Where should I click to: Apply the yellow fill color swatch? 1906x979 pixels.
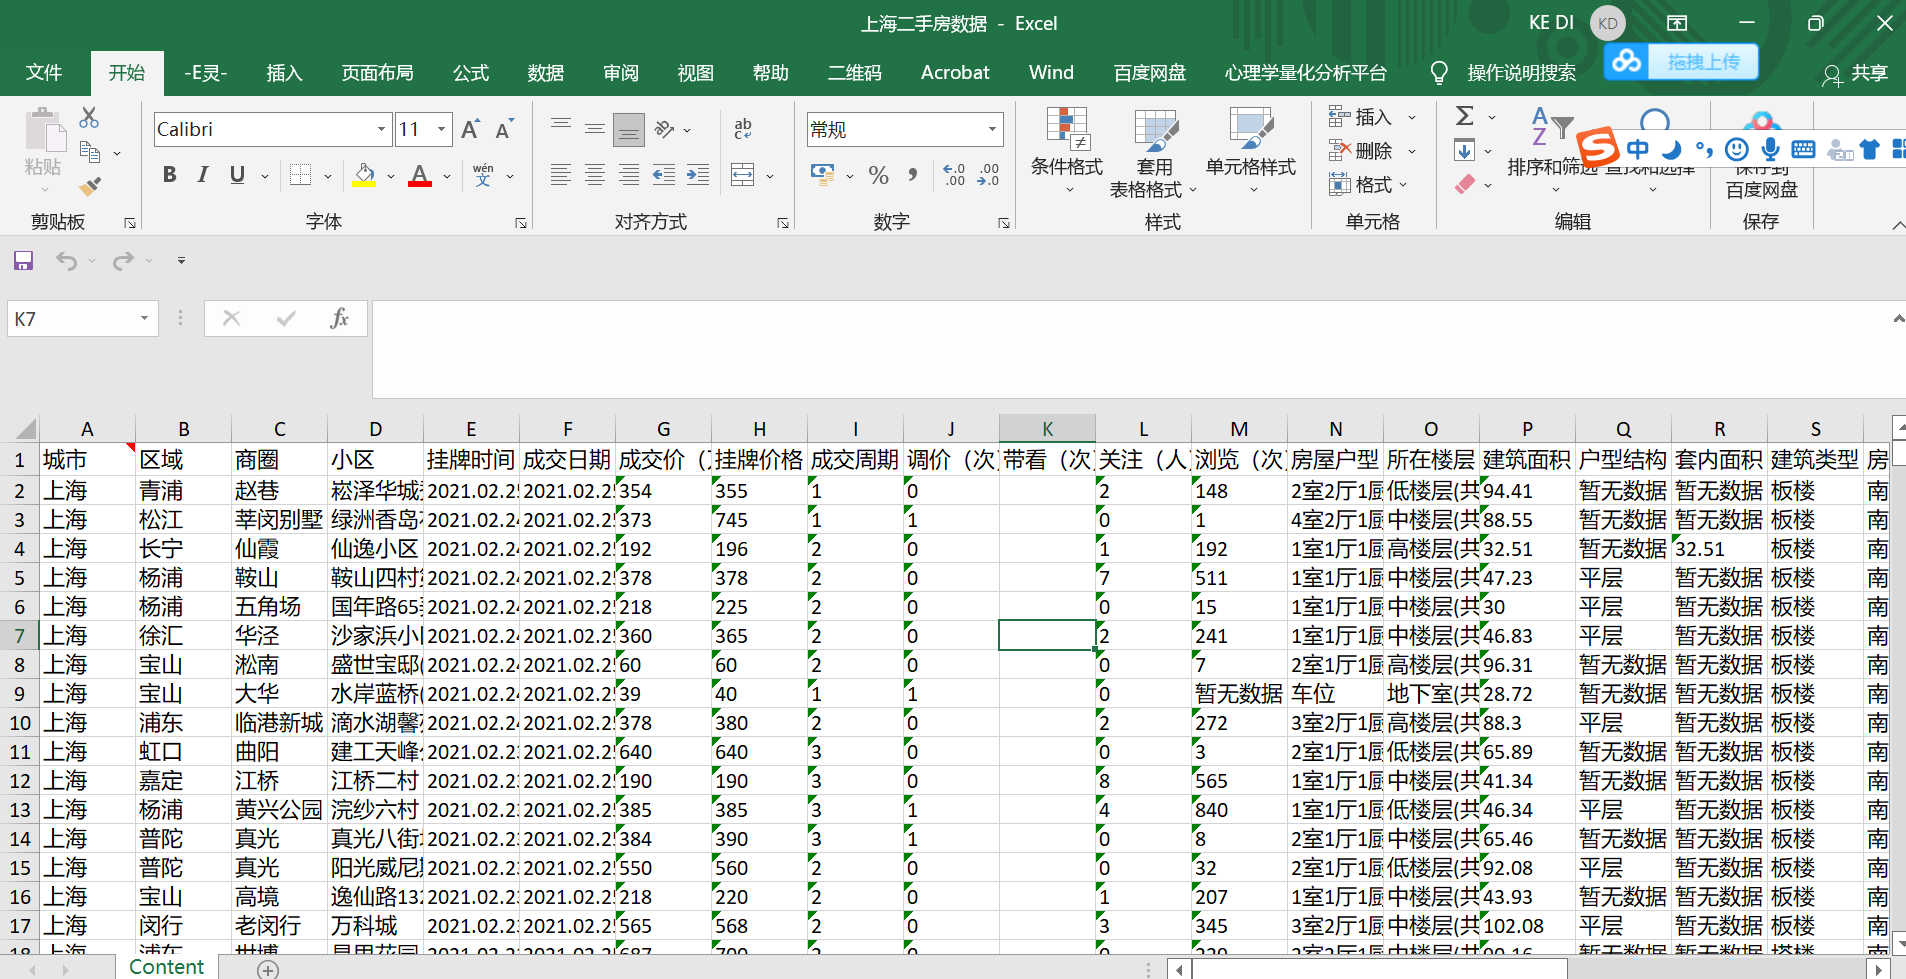point(364,176)
